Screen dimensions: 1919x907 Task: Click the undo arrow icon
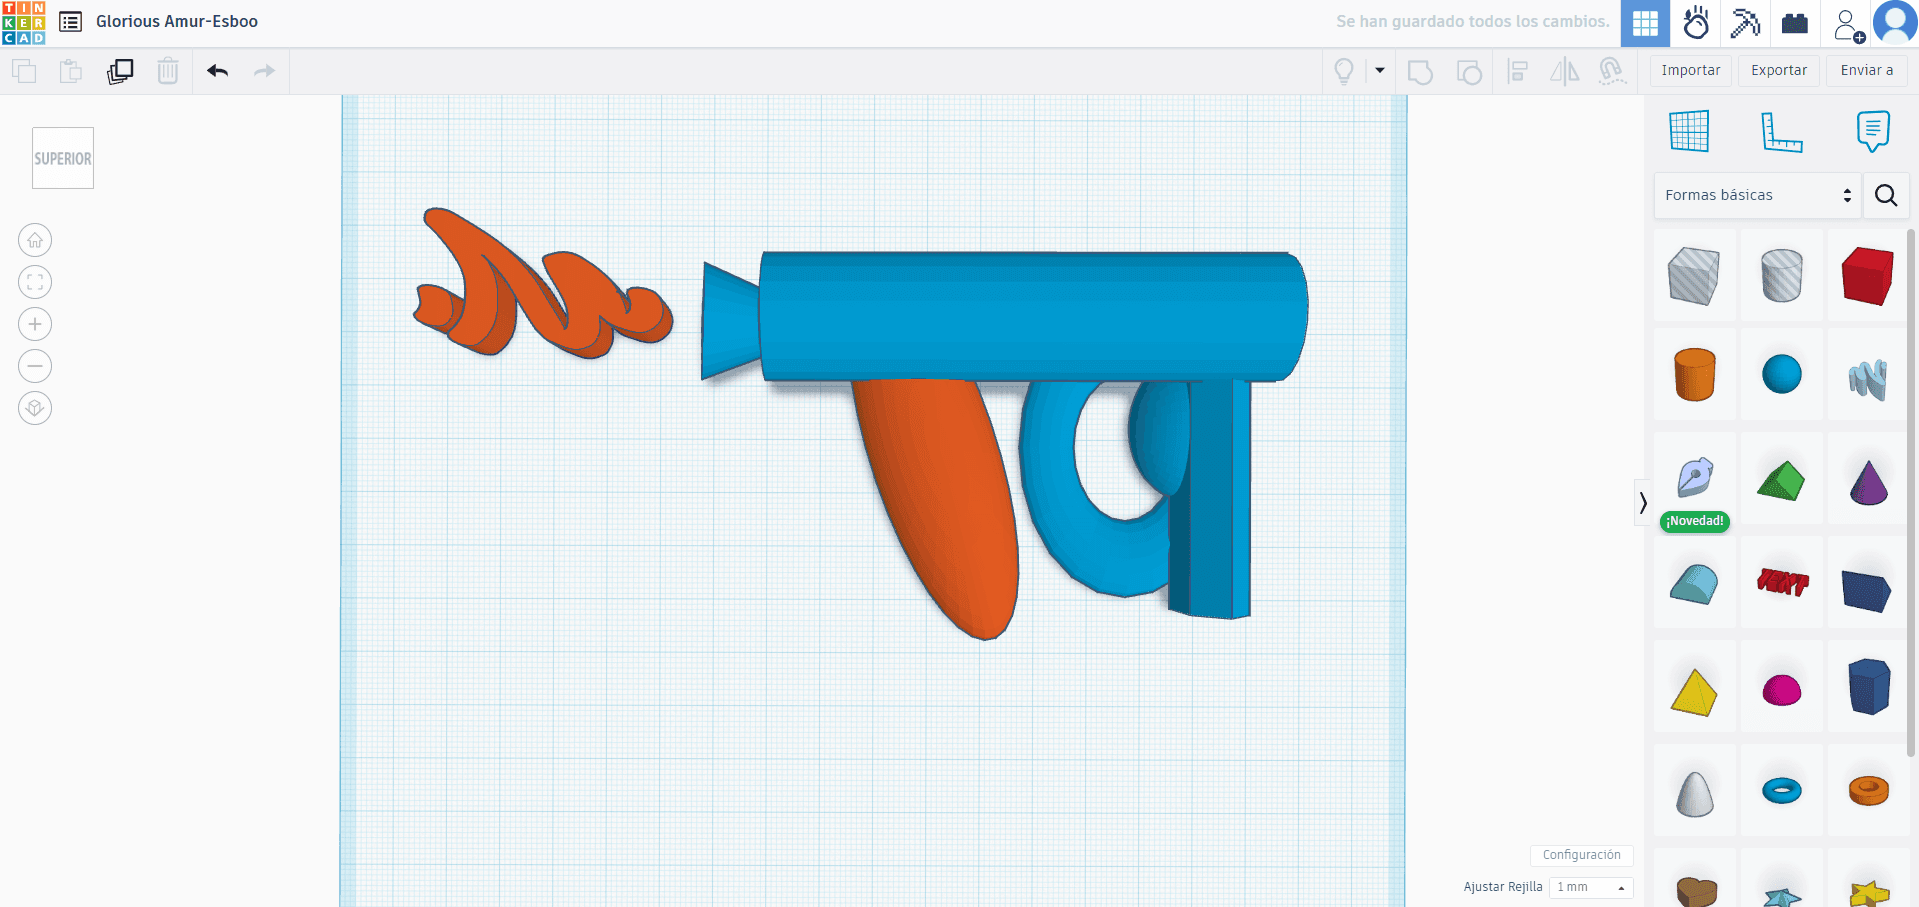pos(217,71)
